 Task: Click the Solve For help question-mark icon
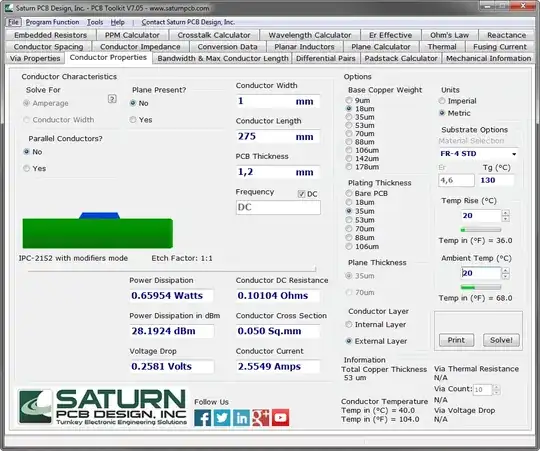112,99
